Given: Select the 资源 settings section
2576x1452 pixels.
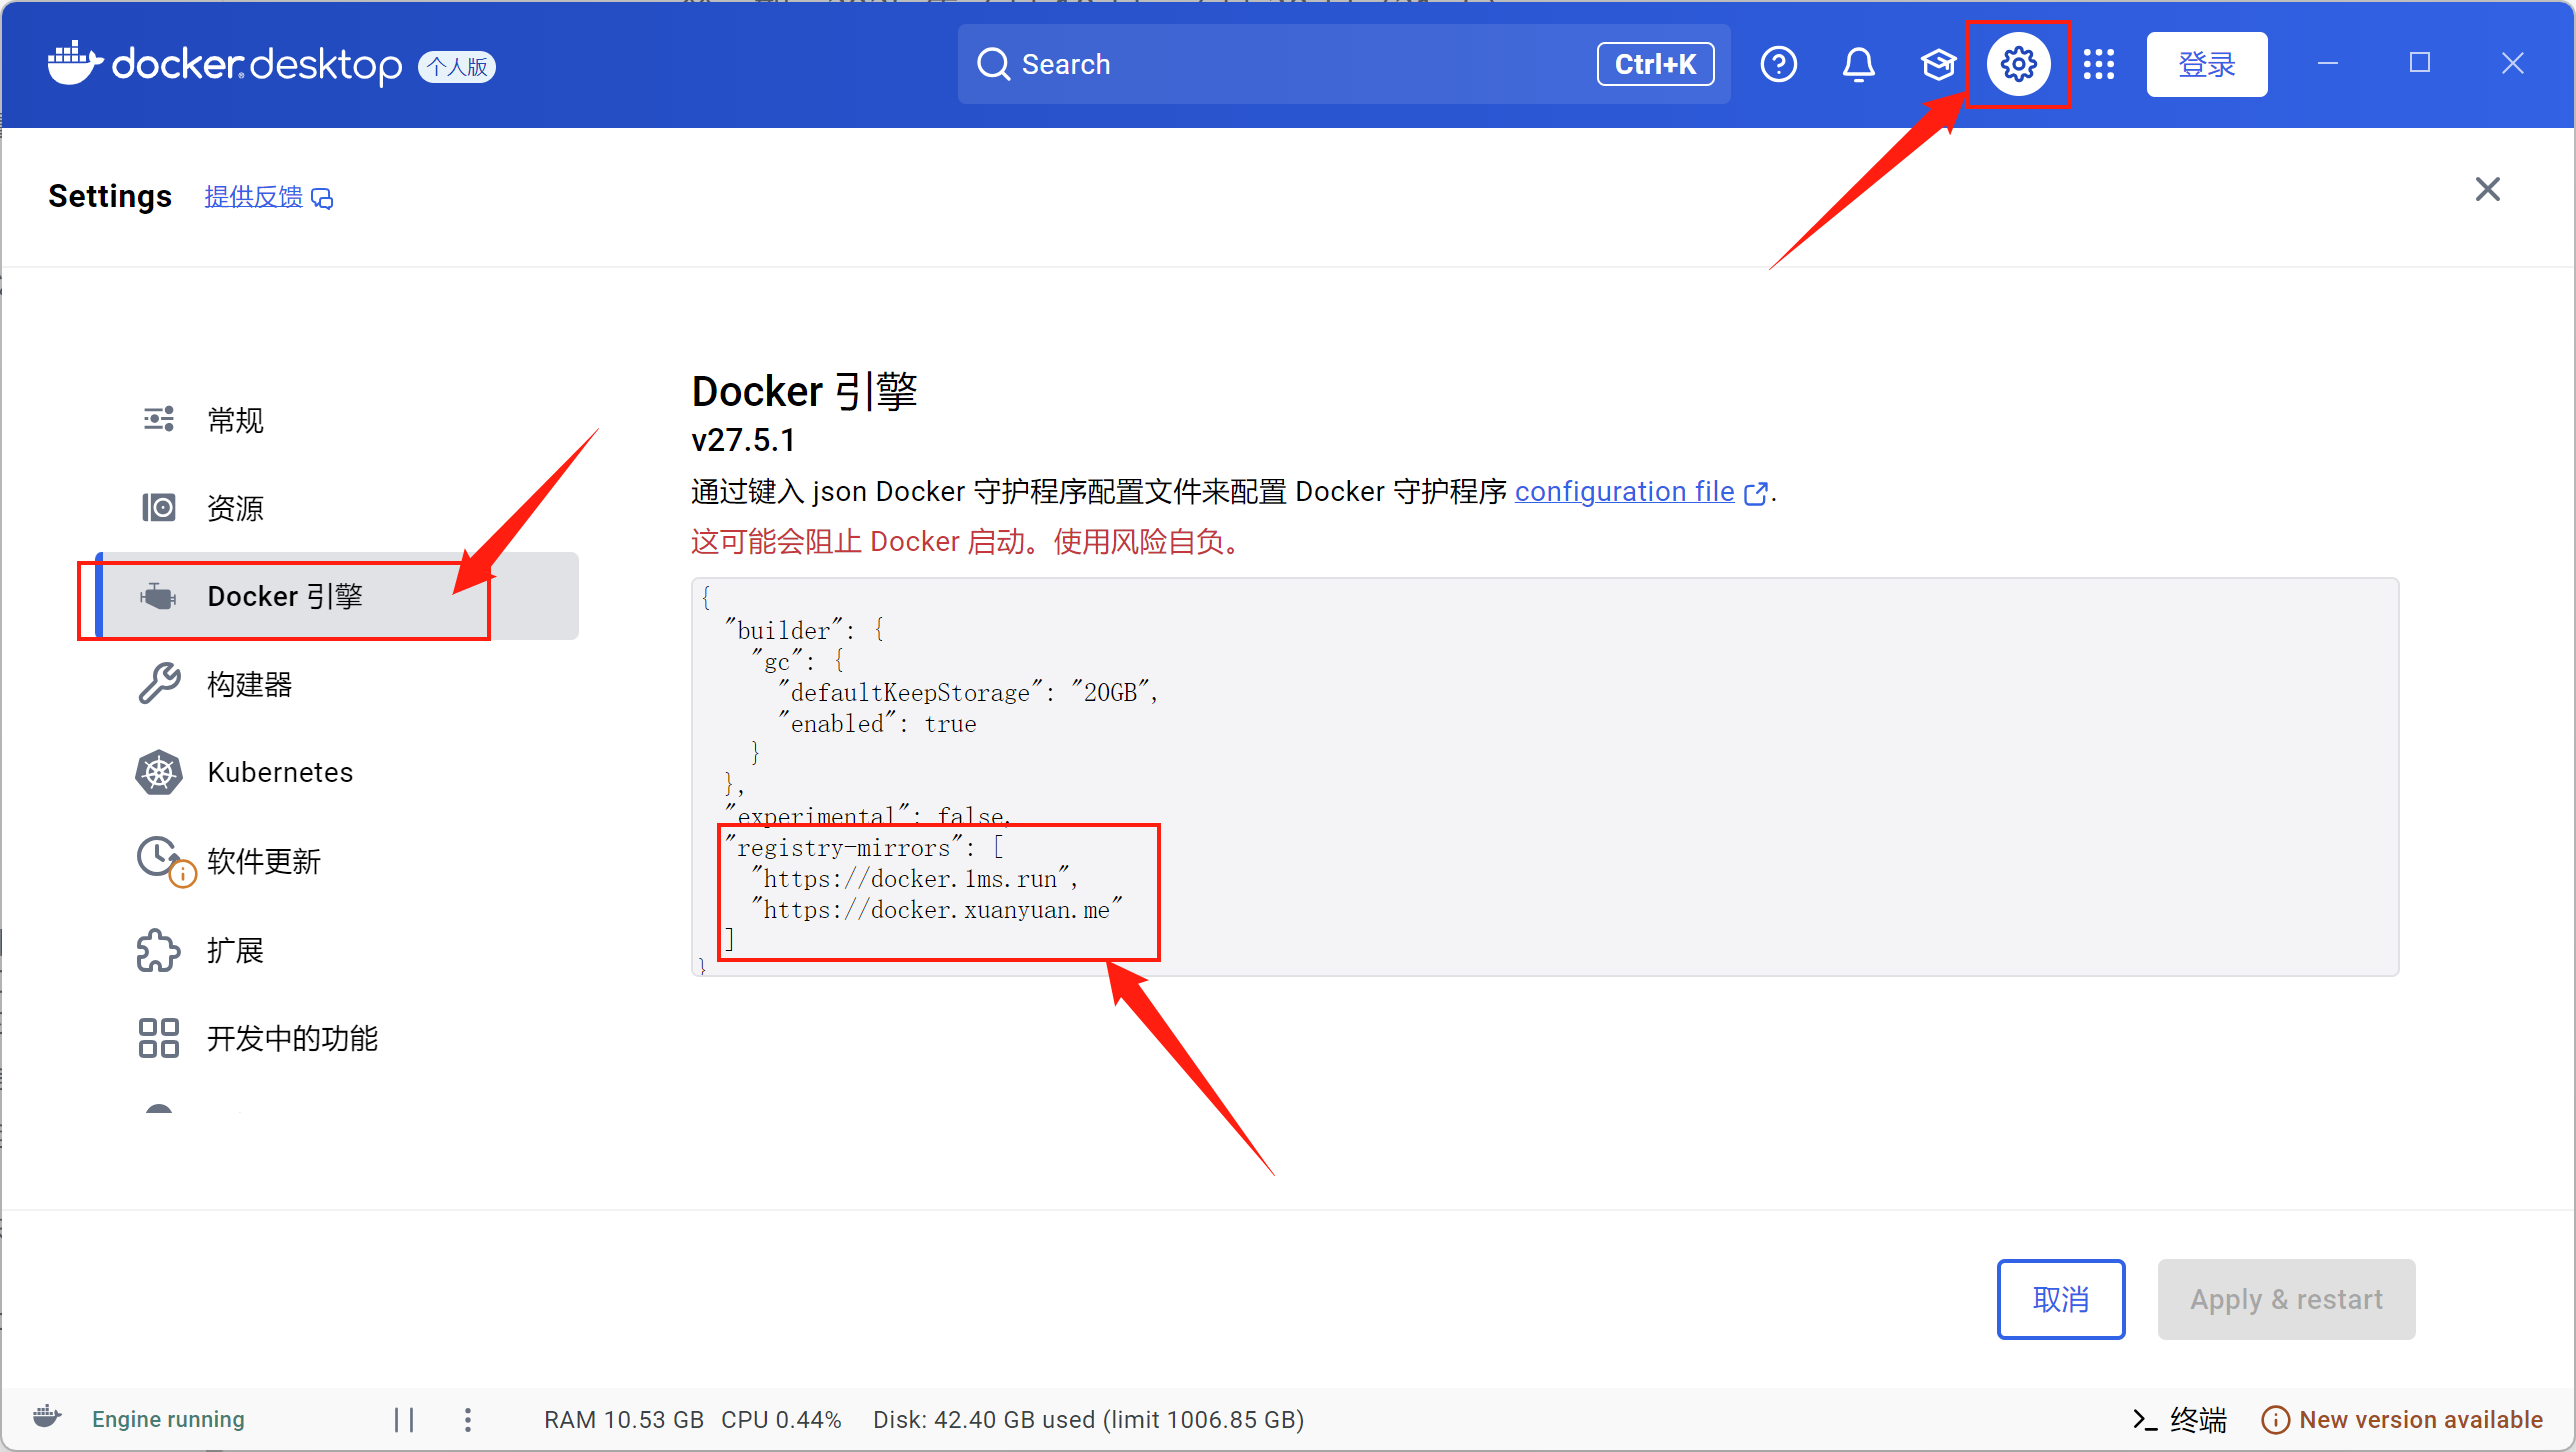Looking at the screenshot, I should coord(337,508).
